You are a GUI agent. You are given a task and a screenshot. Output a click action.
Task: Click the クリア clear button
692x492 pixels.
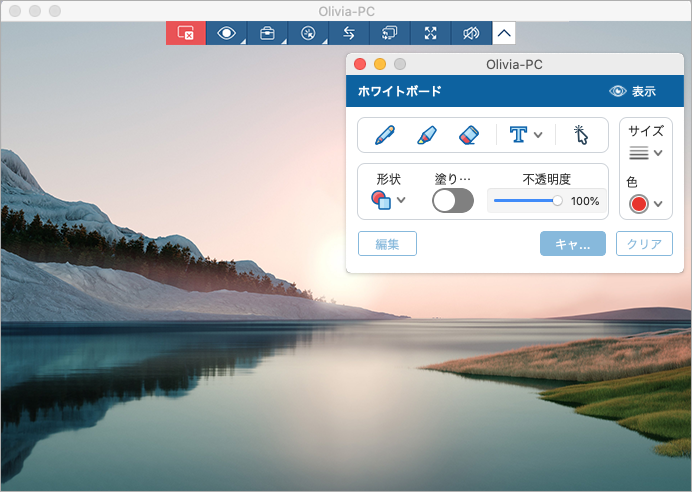point(643,244)
